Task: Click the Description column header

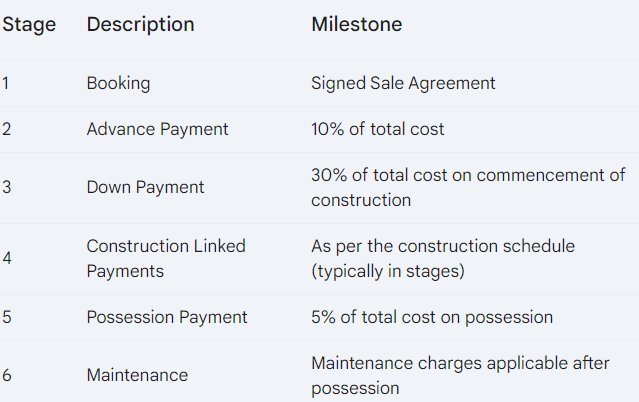Action: point(140,24)
